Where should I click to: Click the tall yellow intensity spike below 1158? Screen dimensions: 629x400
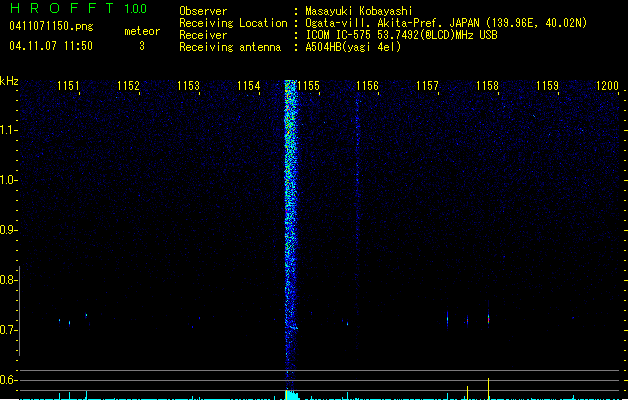[488, 388]
